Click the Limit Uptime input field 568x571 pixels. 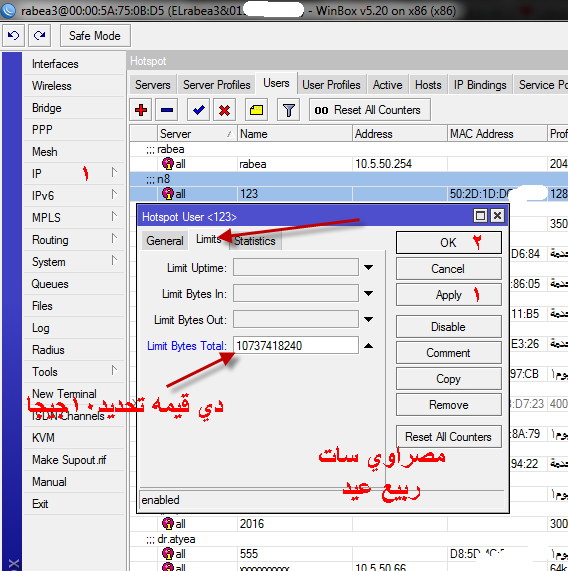296,267
